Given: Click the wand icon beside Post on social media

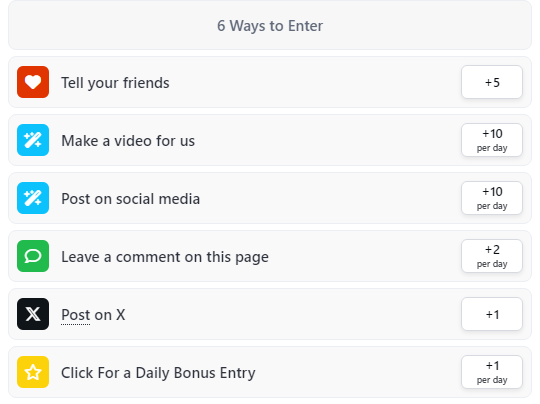Looking at the screenshot, I should coord(33,198).
